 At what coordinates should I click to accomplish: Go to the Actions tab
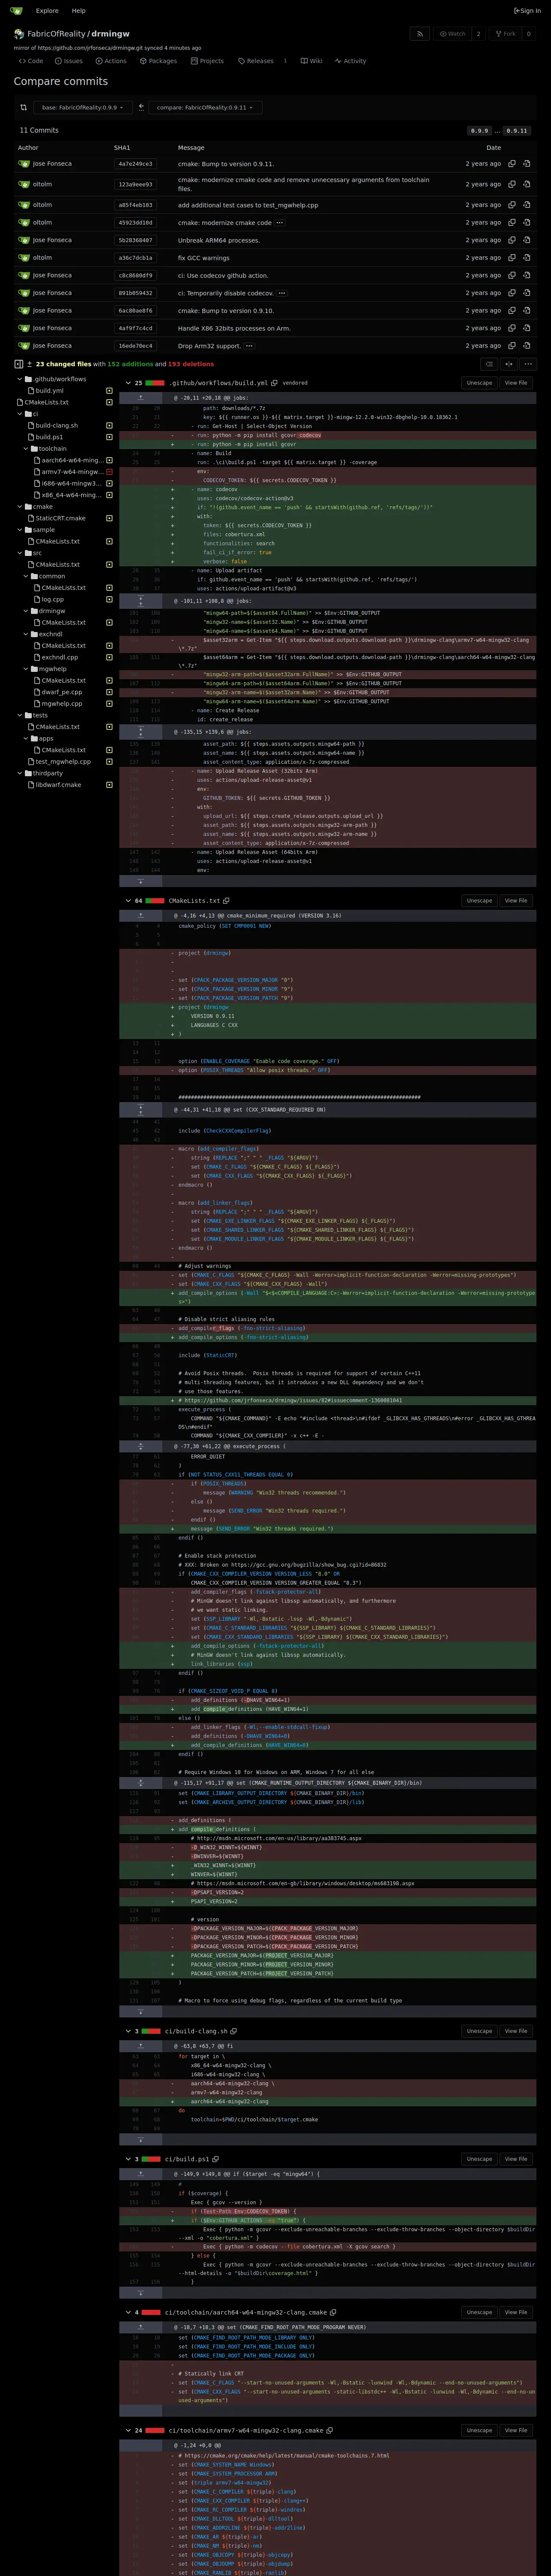point(111,61)
